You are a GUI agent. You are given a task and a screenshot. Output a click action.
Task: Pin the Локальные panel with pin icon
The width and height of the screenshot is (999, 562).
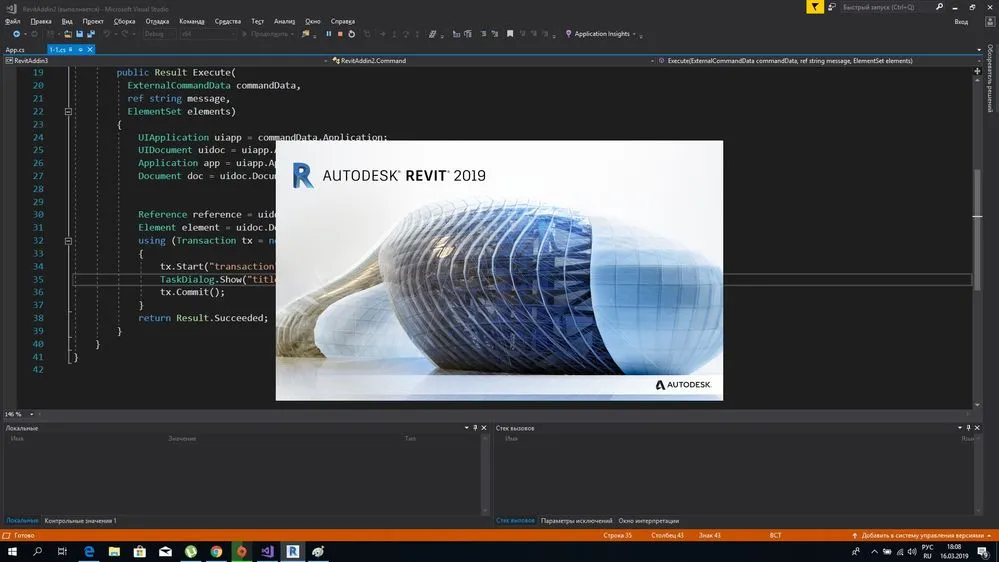pyautogui.click(x=475, y=428)
